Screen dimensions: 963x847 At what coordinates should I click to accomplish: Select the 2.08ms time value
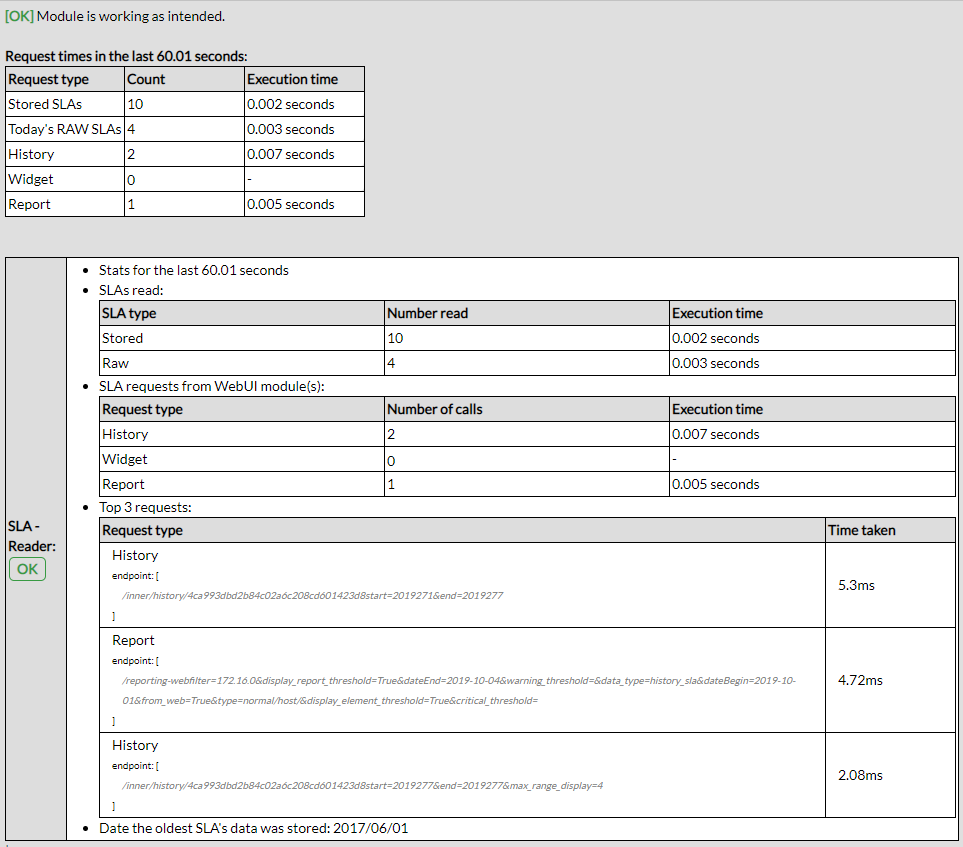click(860, 775)
